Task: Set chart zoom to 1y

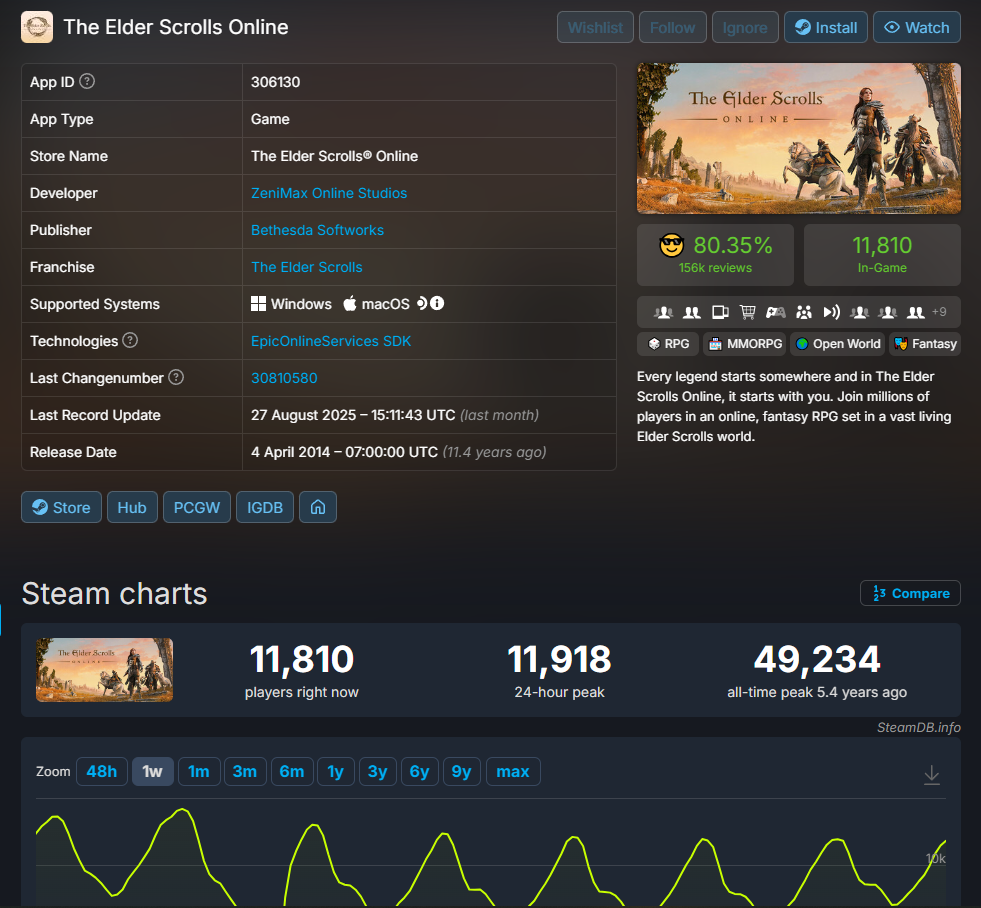Action: [x=335, y=771]
